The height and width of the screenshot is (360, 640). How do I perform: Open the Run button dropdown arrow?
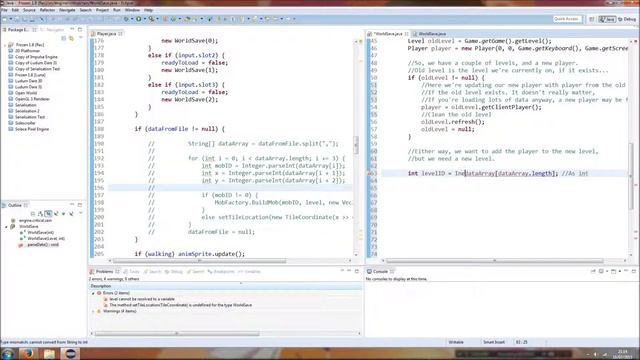[x=144, y=19]
